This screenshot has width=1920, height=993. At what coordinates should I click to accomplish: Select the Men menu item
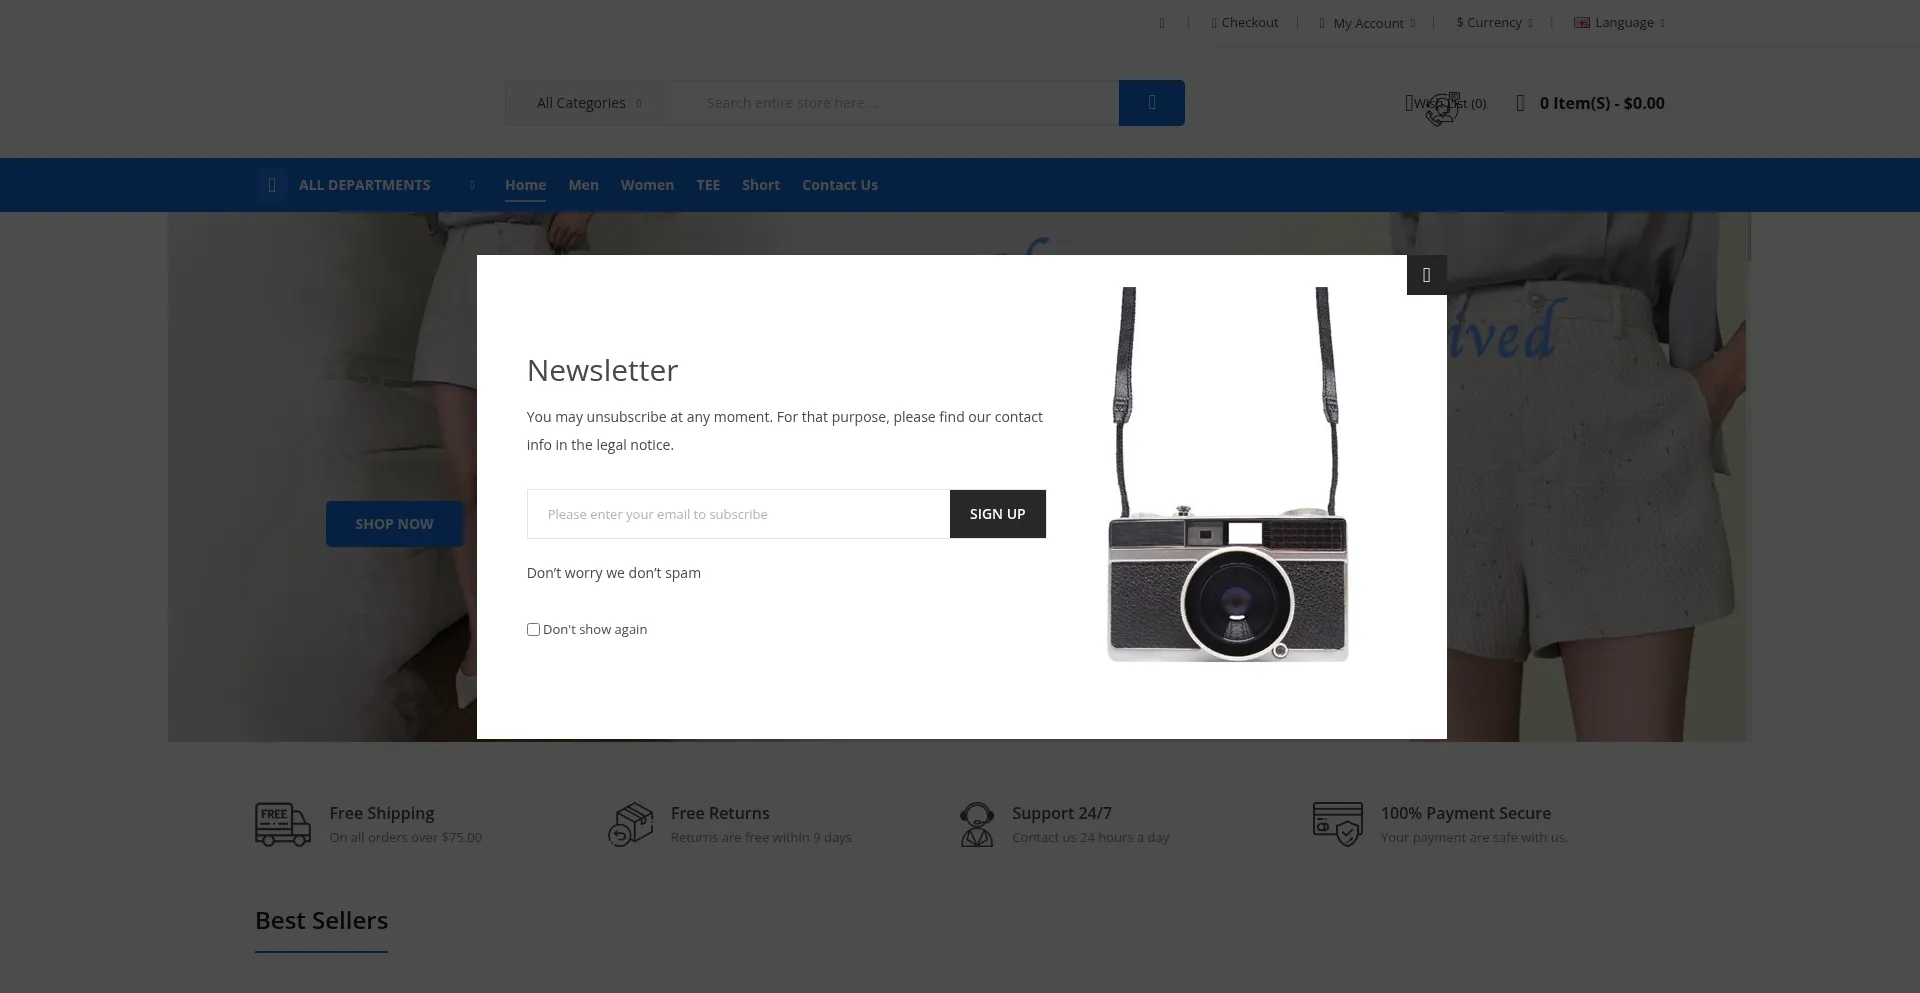[x=583, y=185]
